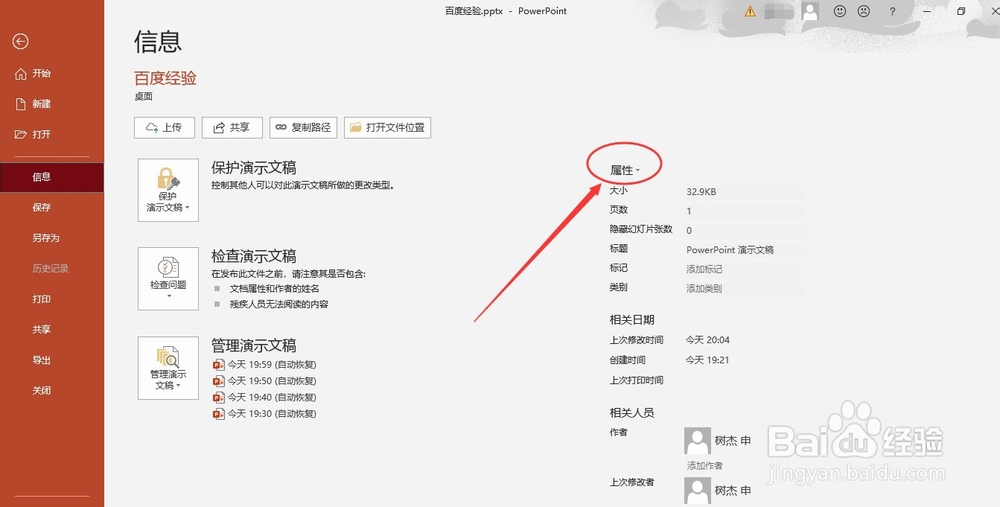Click the author avatar next to 作者
Image resolution: width=1000 pixels, height=507 pixels.
click(697, 440)
